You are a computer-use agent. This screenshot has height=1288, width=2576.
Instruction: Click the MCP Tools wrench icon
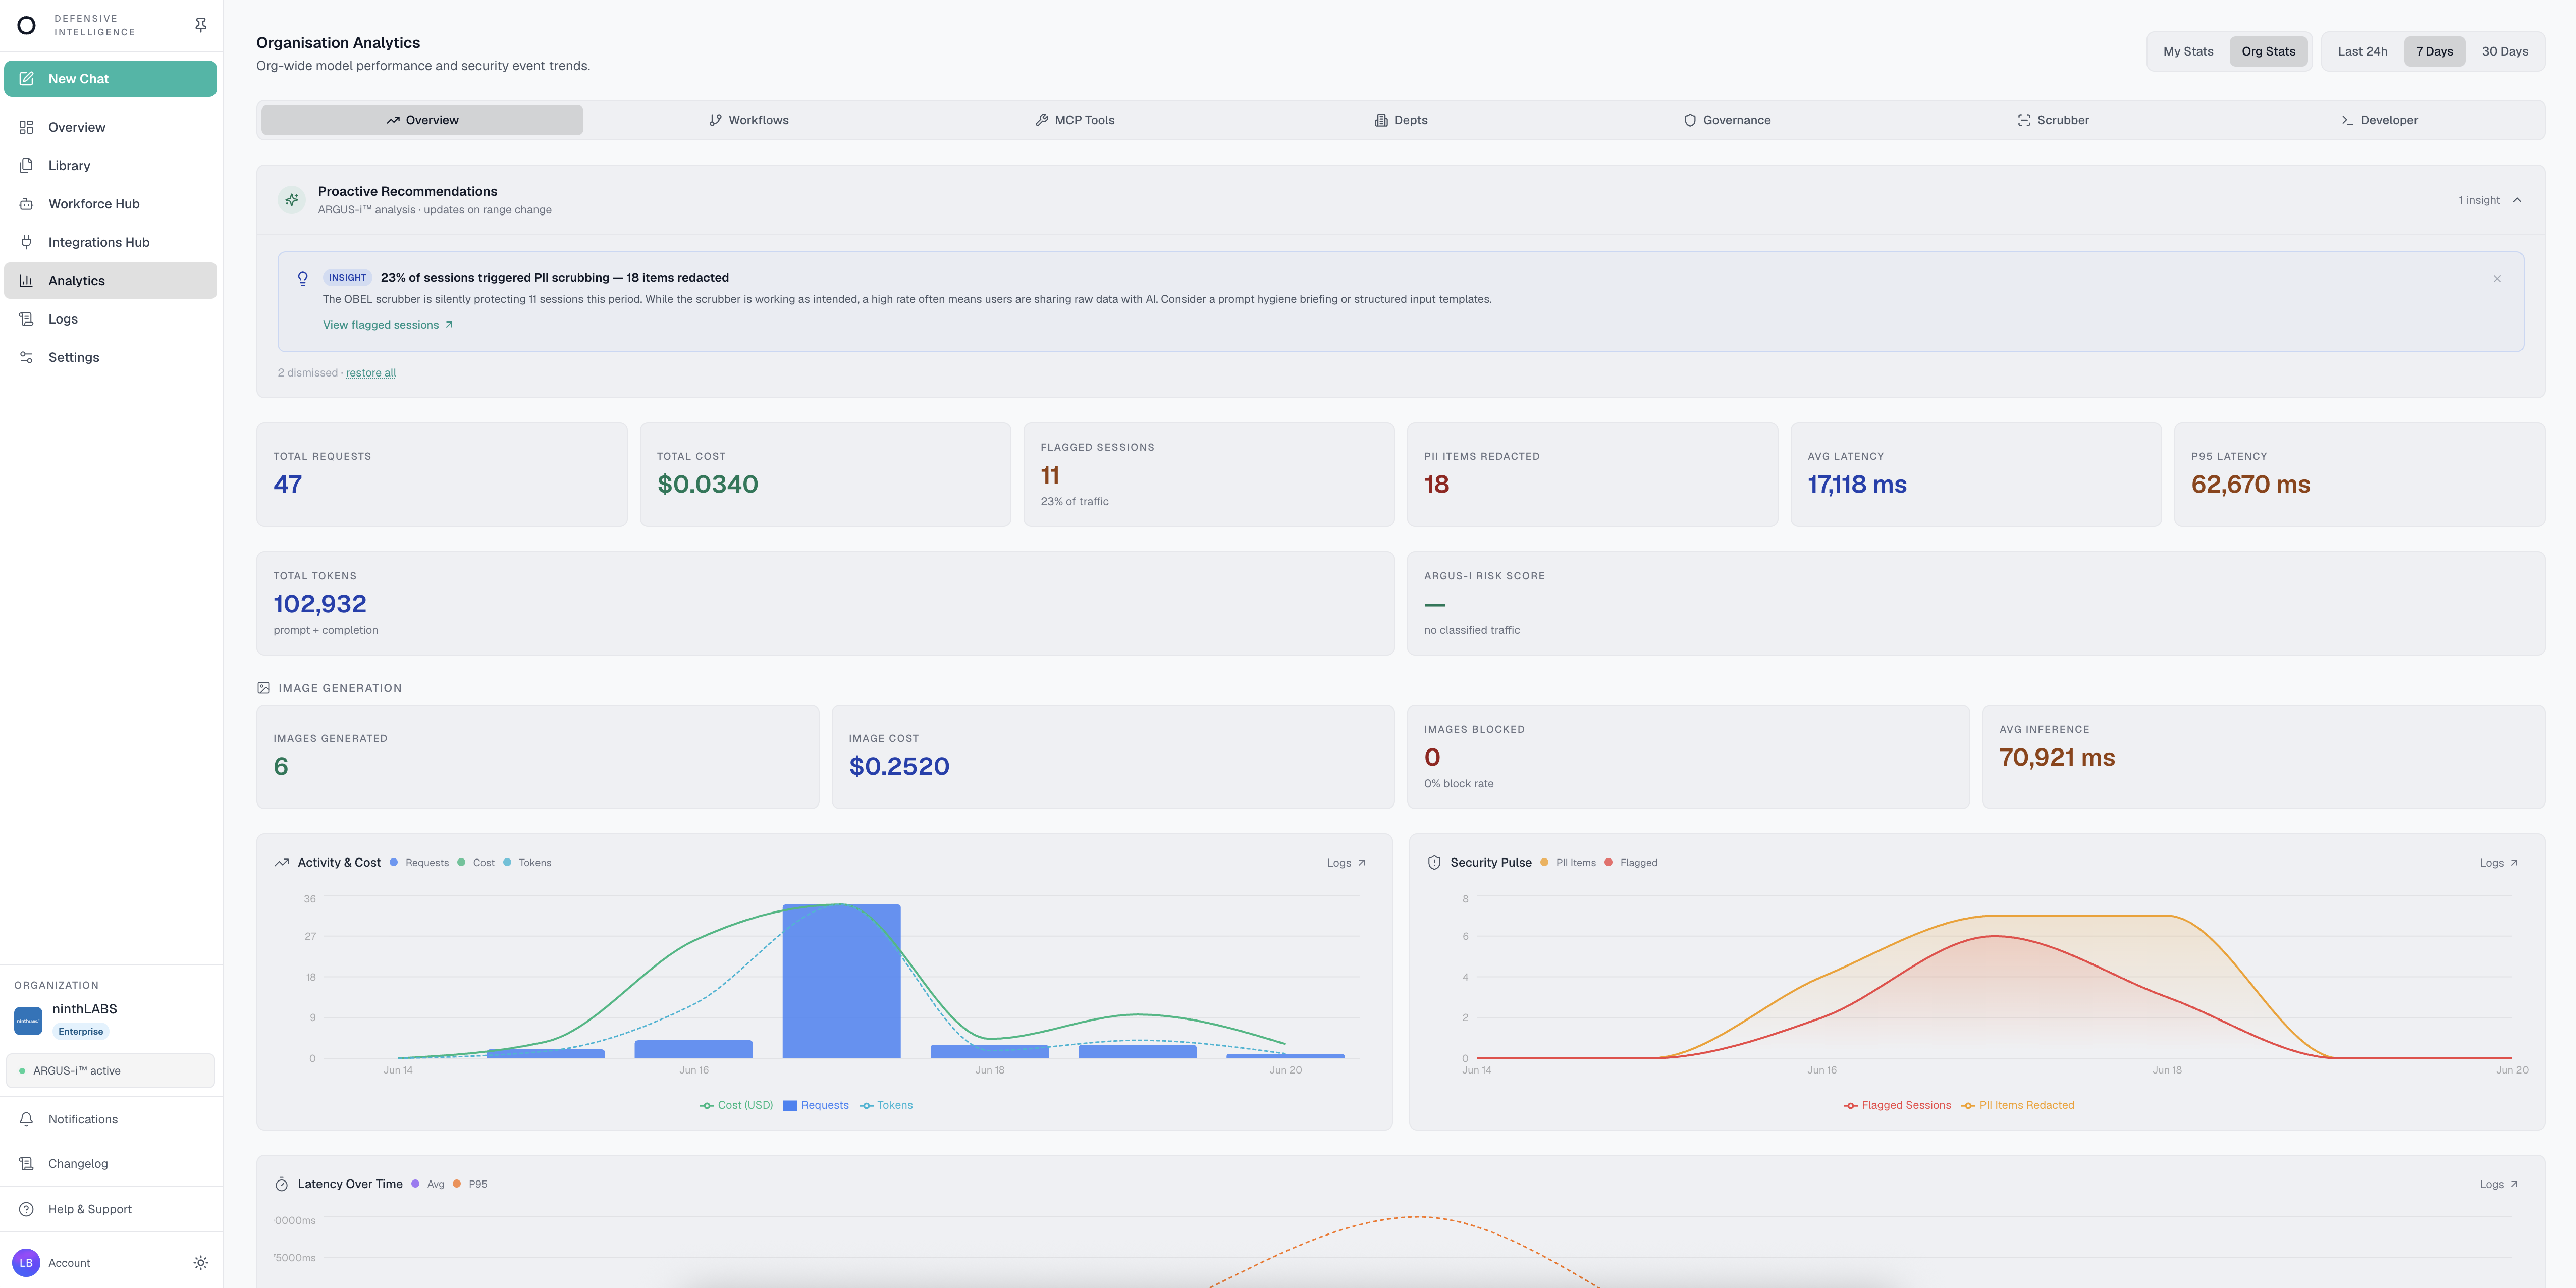point(1042,120)
